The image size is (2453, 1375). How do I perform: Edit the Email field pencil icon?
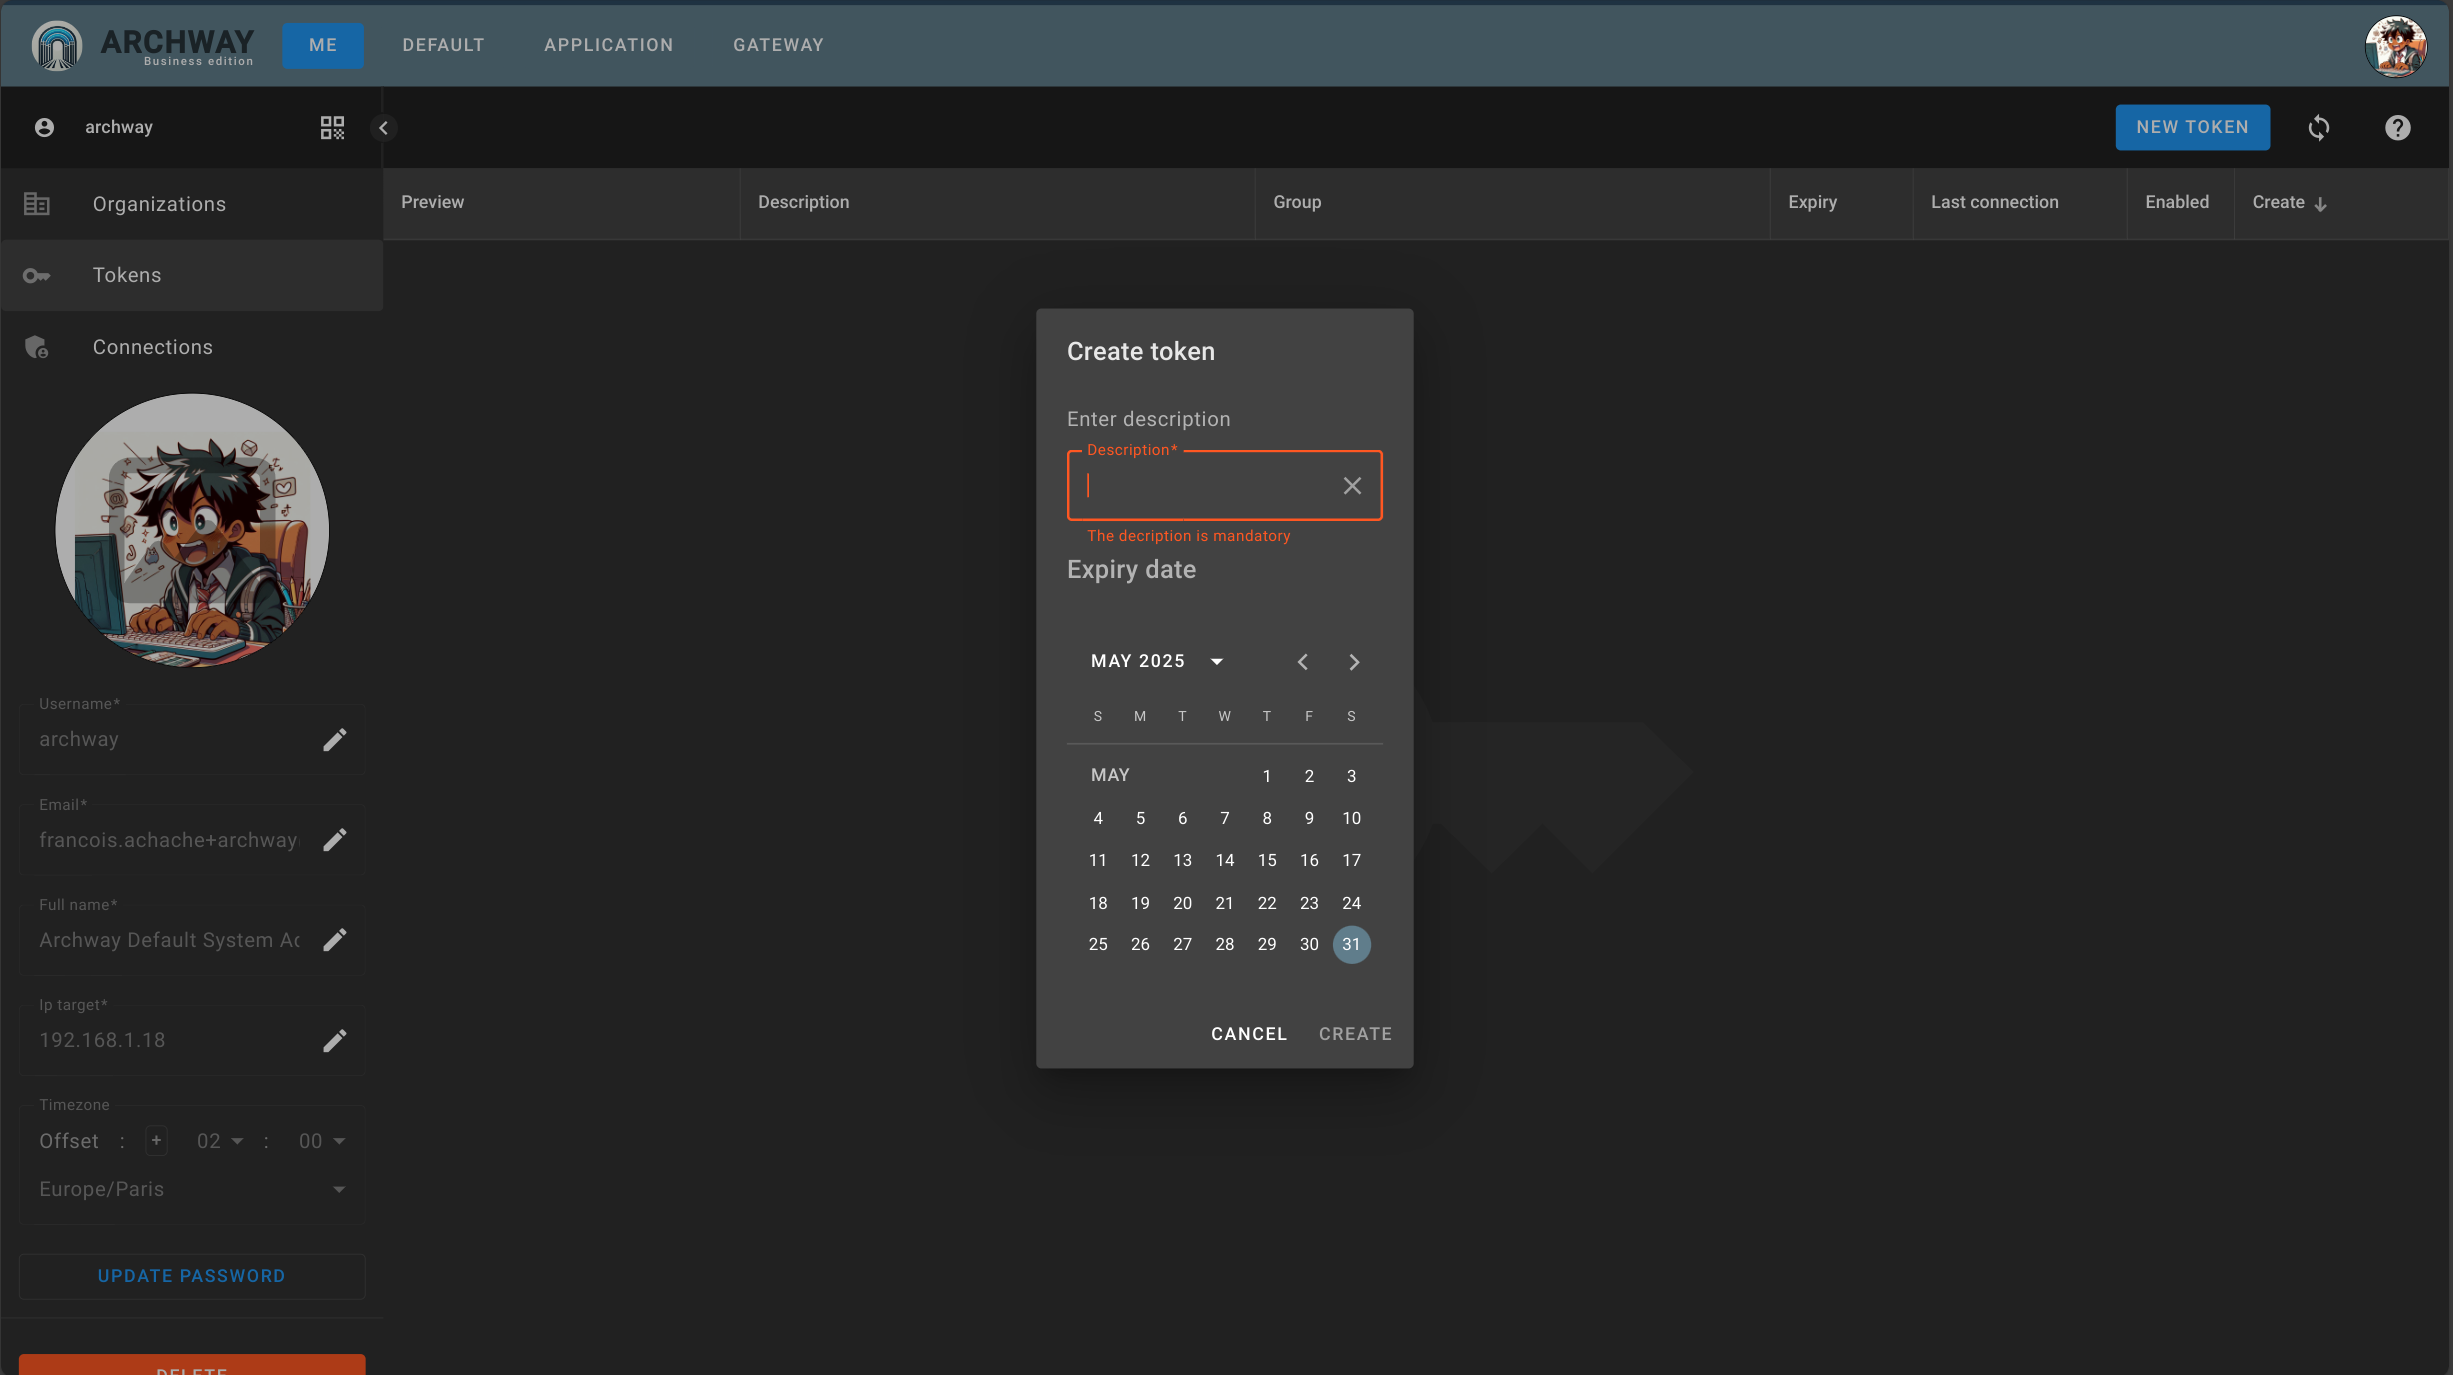click(335, 839)
